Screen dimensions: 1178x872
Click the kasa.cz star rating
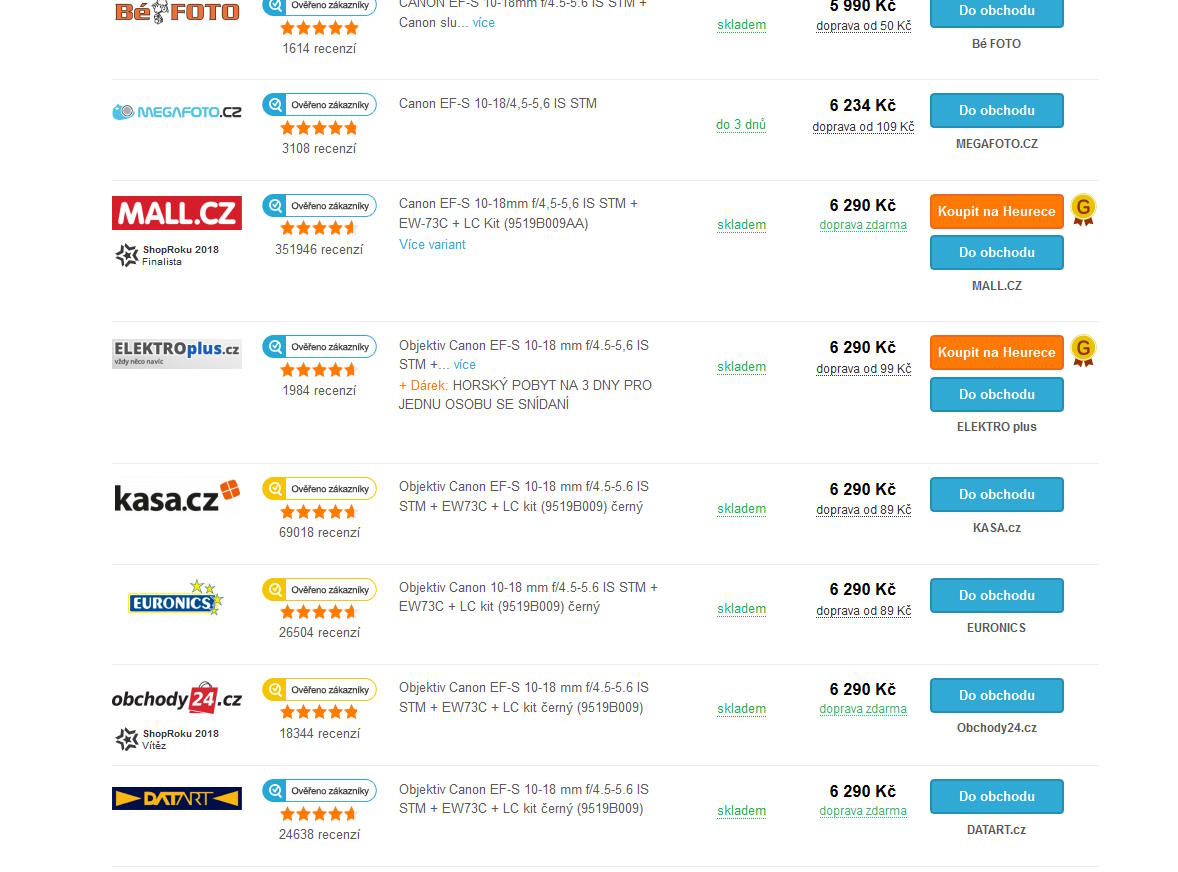(x=319, y=512)
